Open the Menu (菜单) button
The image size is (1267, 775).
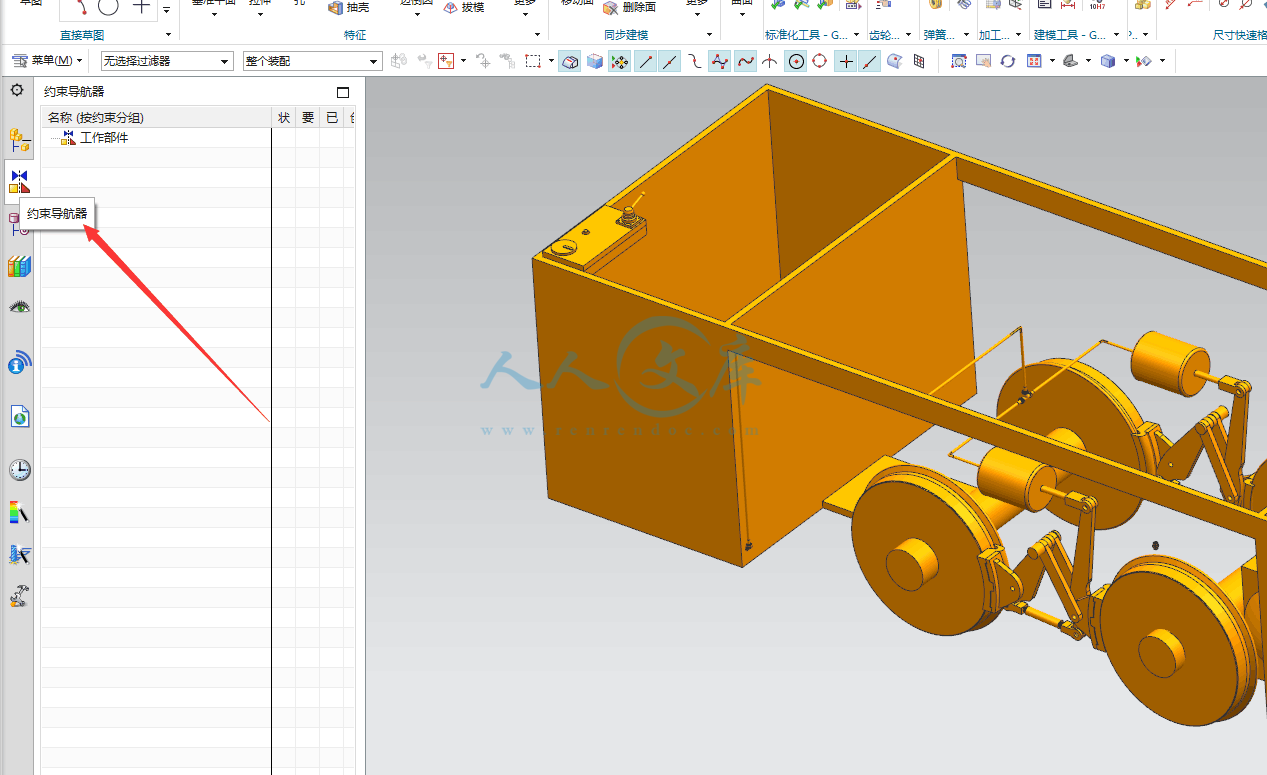click(47, 61)
